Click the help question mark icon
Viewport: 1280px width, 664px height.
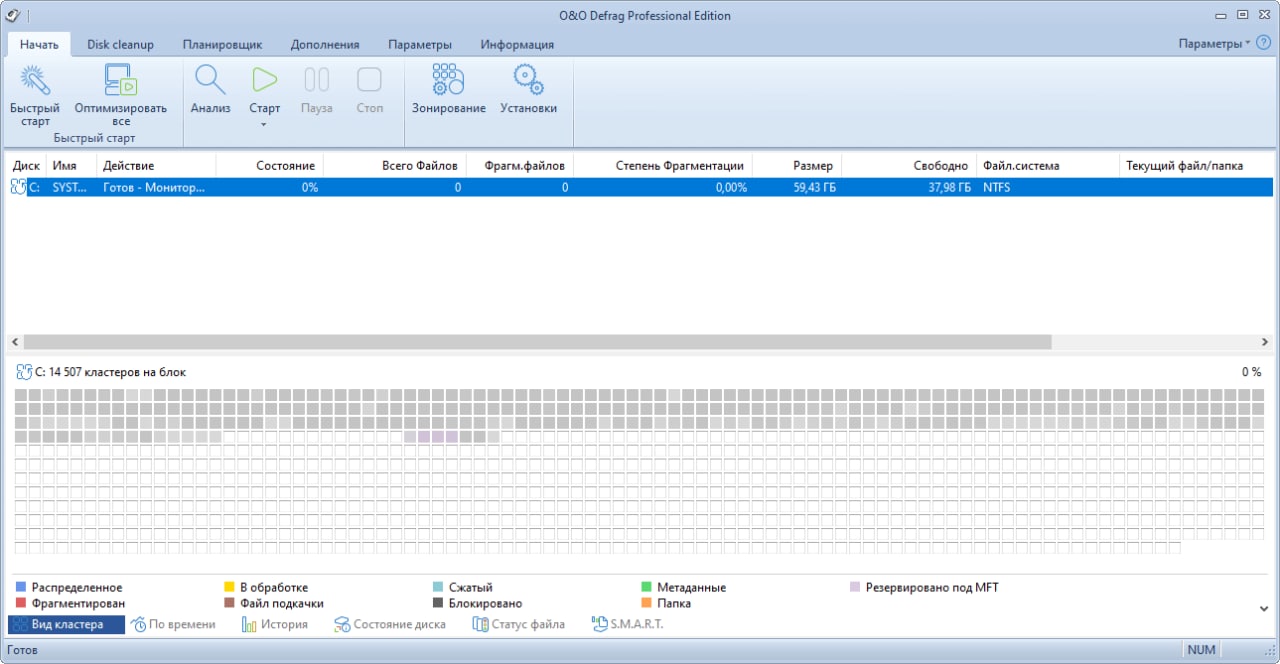point(1263,44)
